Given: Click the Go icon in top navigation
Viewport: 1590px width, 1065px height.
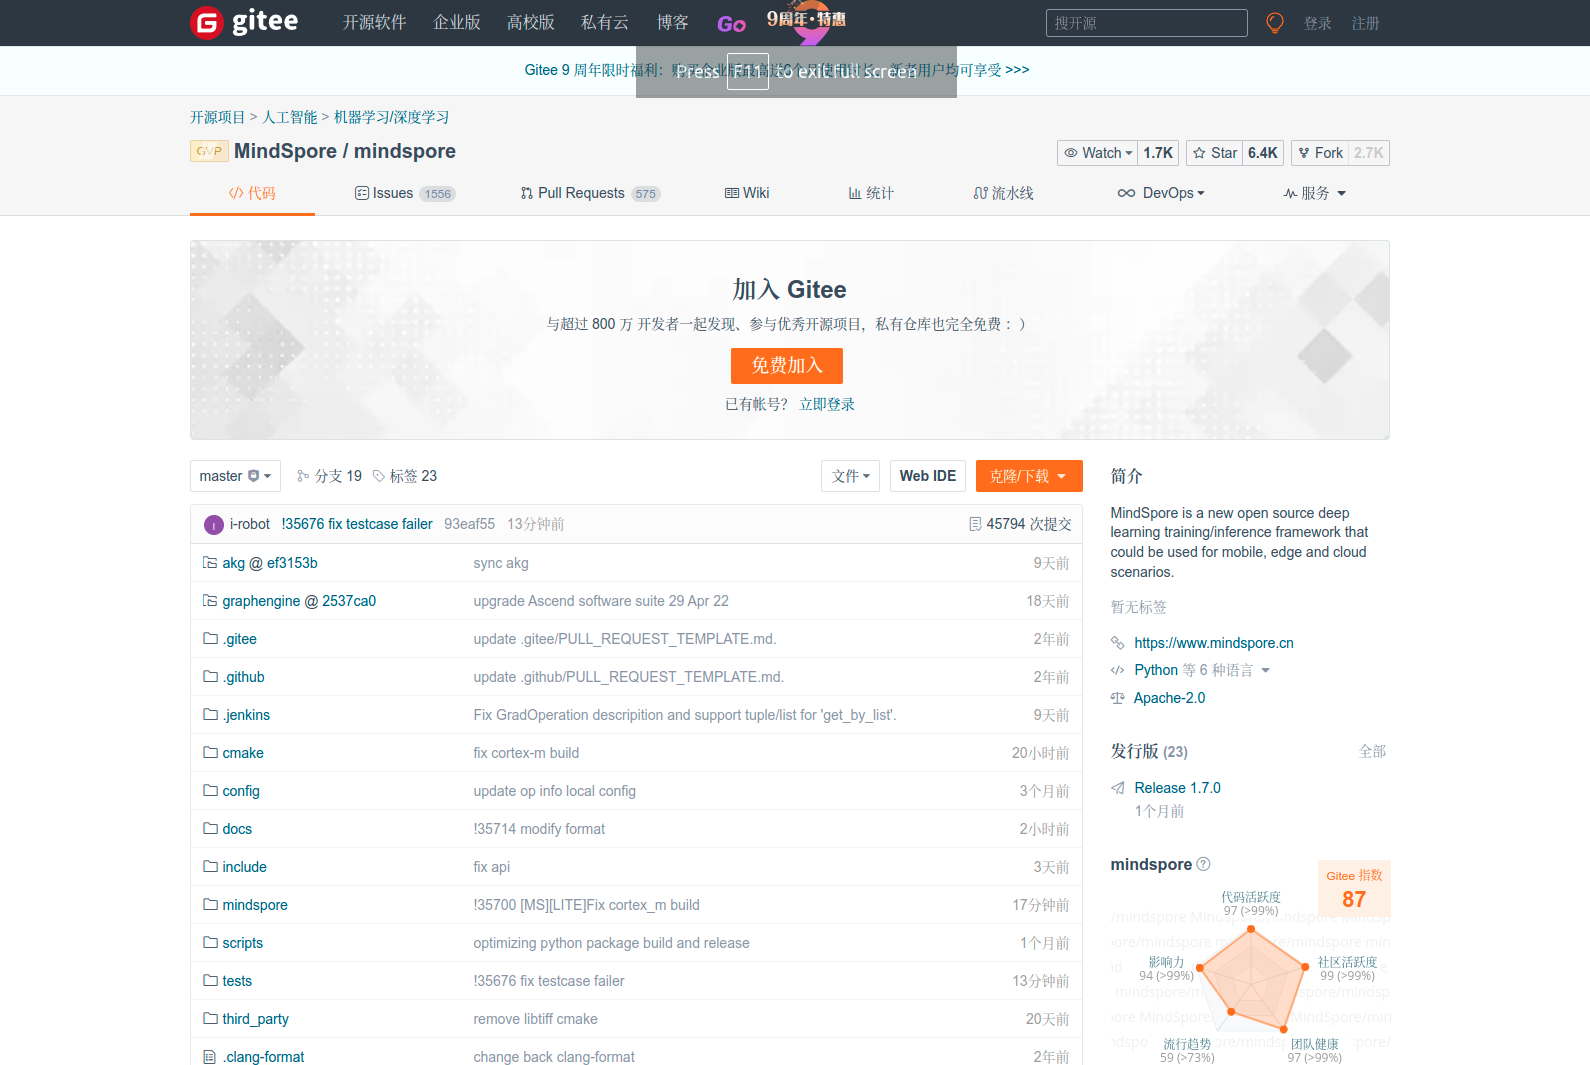Looking at the screenshot, I should [731, 24].
